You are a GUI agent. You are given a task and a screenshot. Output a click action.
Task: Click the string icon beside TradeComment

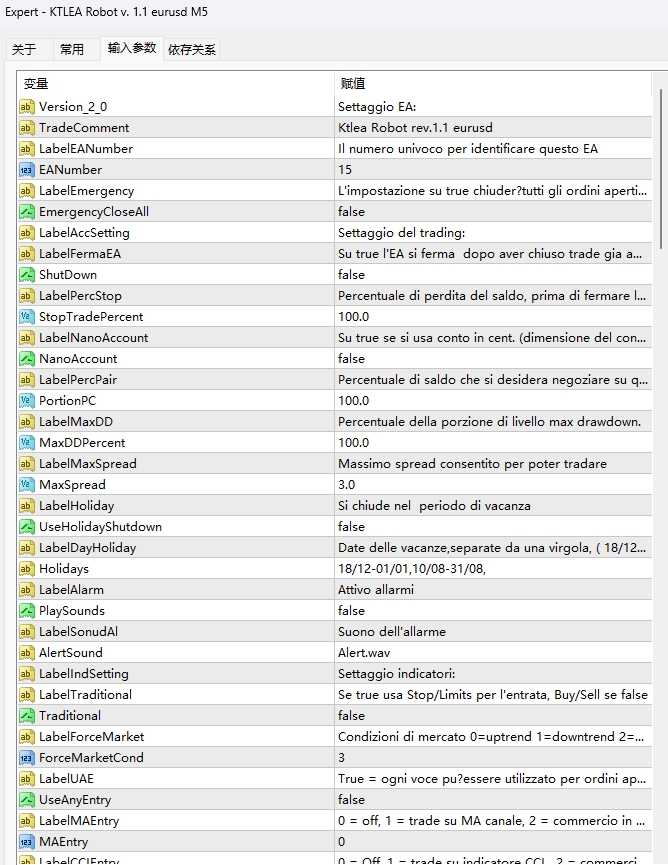pyautogui.click(x=26, y=127)
